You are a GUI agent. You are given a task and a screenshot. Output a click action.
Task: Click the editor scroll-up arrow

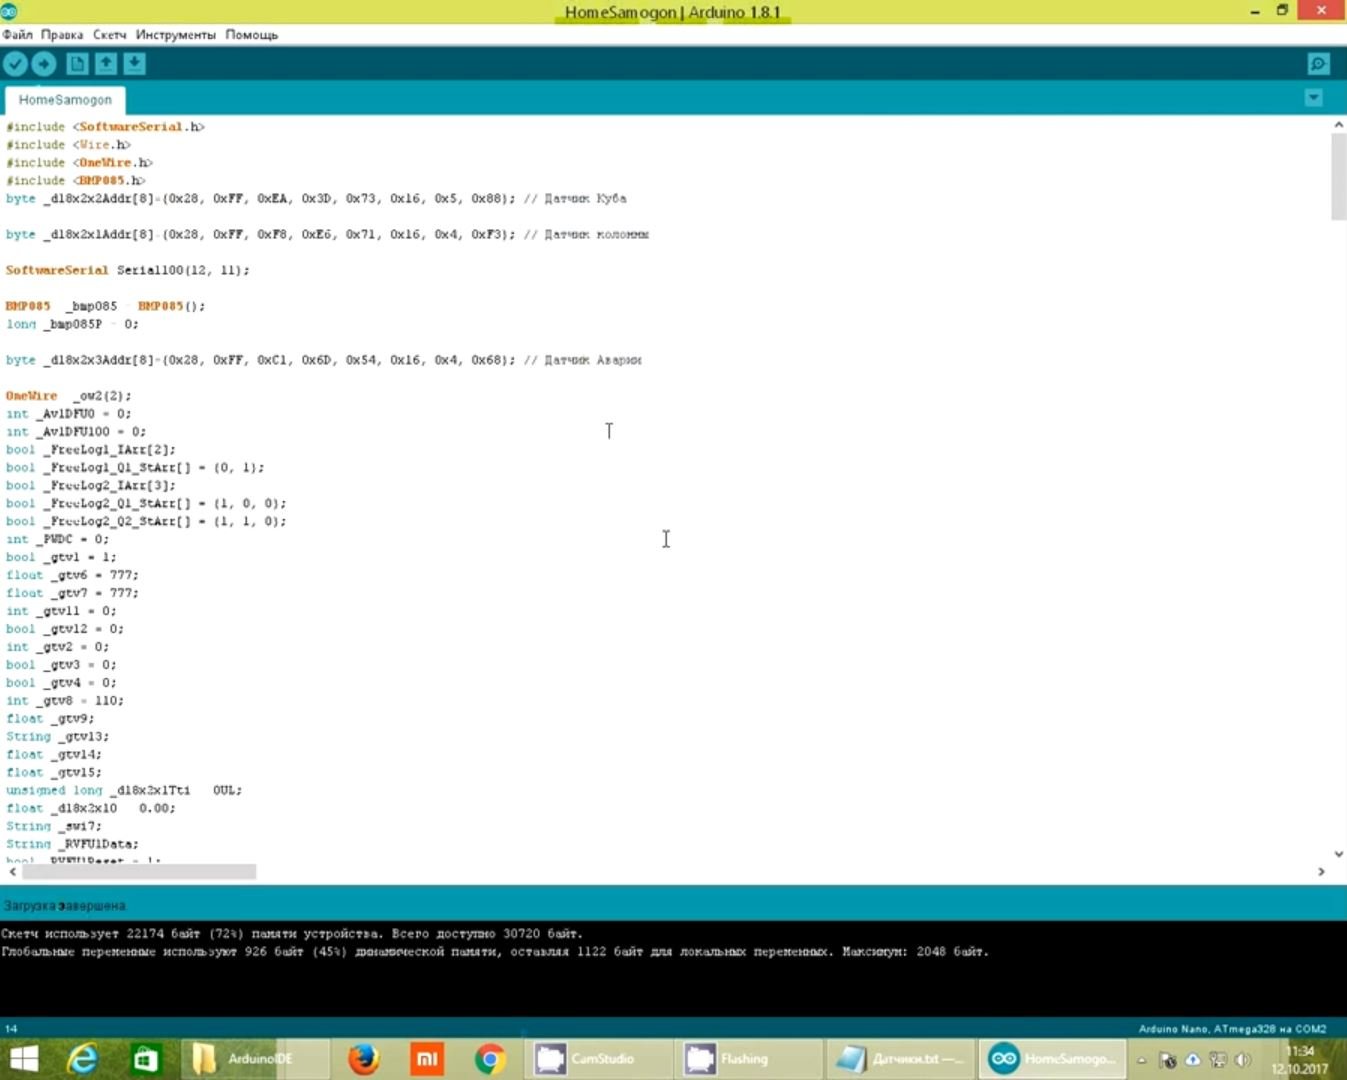coord(1339,125)
